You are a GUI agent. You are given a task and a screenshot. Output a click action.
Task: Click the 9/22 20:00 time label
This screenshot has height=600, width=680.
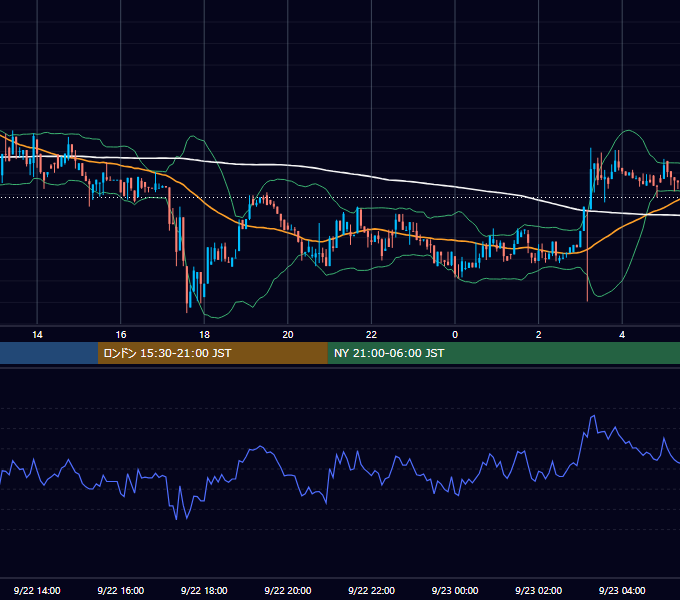click(288, 590)
